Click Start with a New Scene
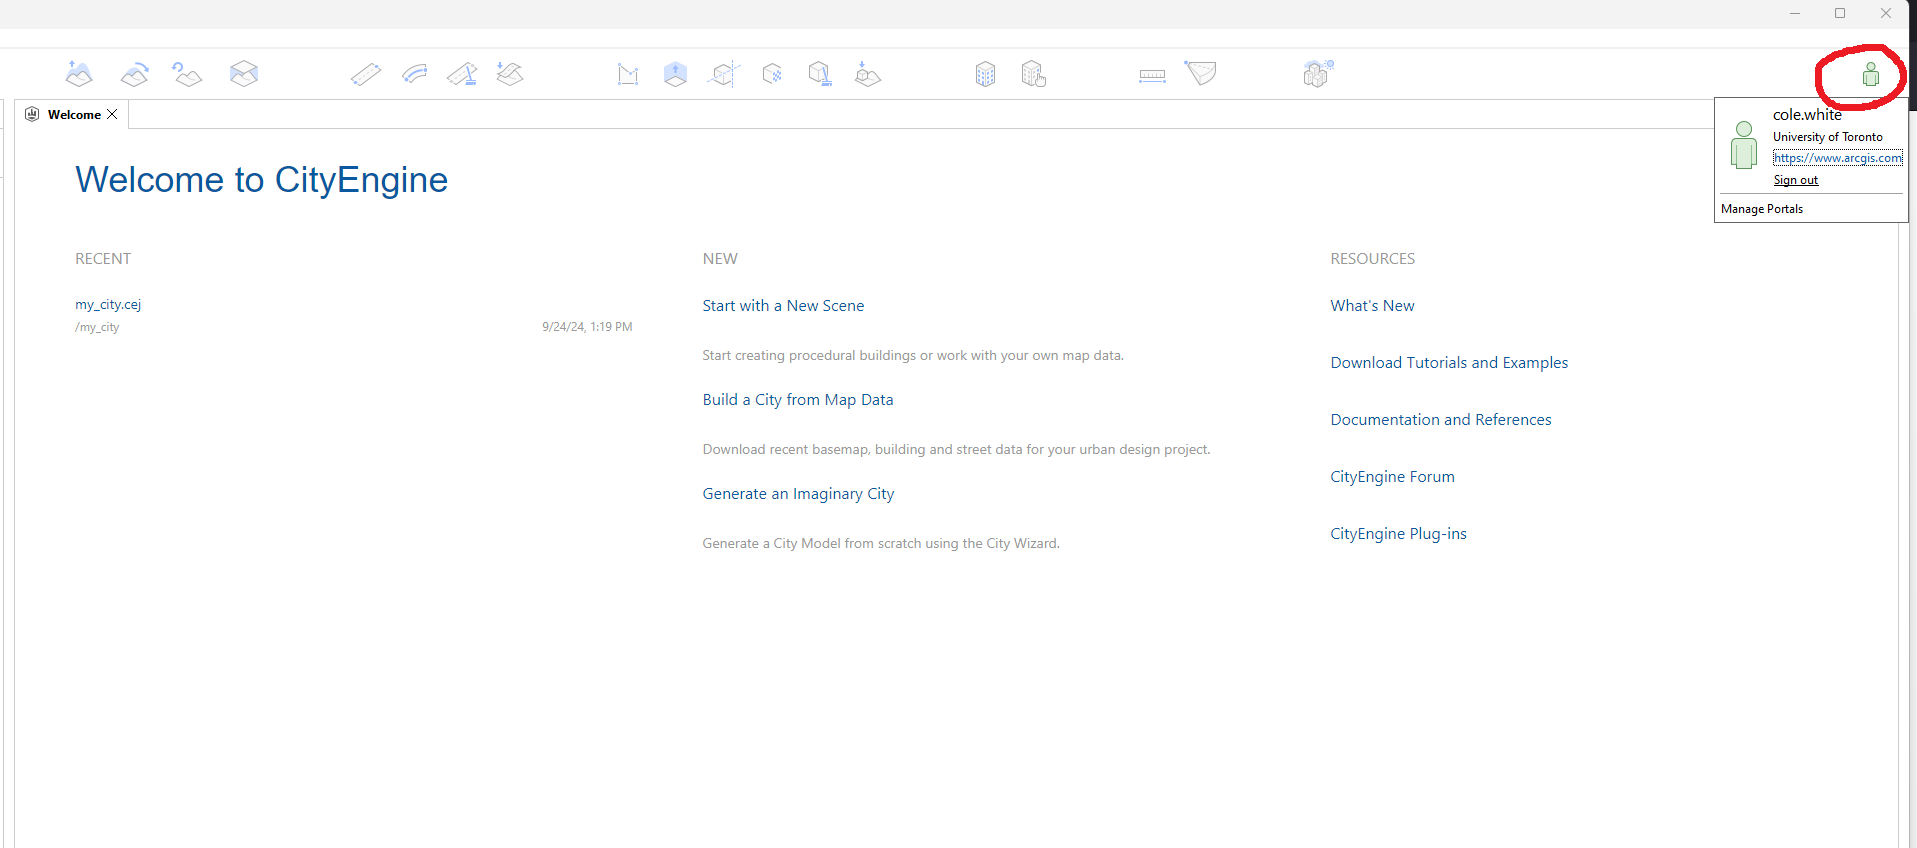Image resolution: width=1917 pixels, height=848 pixels. (783, 306)
